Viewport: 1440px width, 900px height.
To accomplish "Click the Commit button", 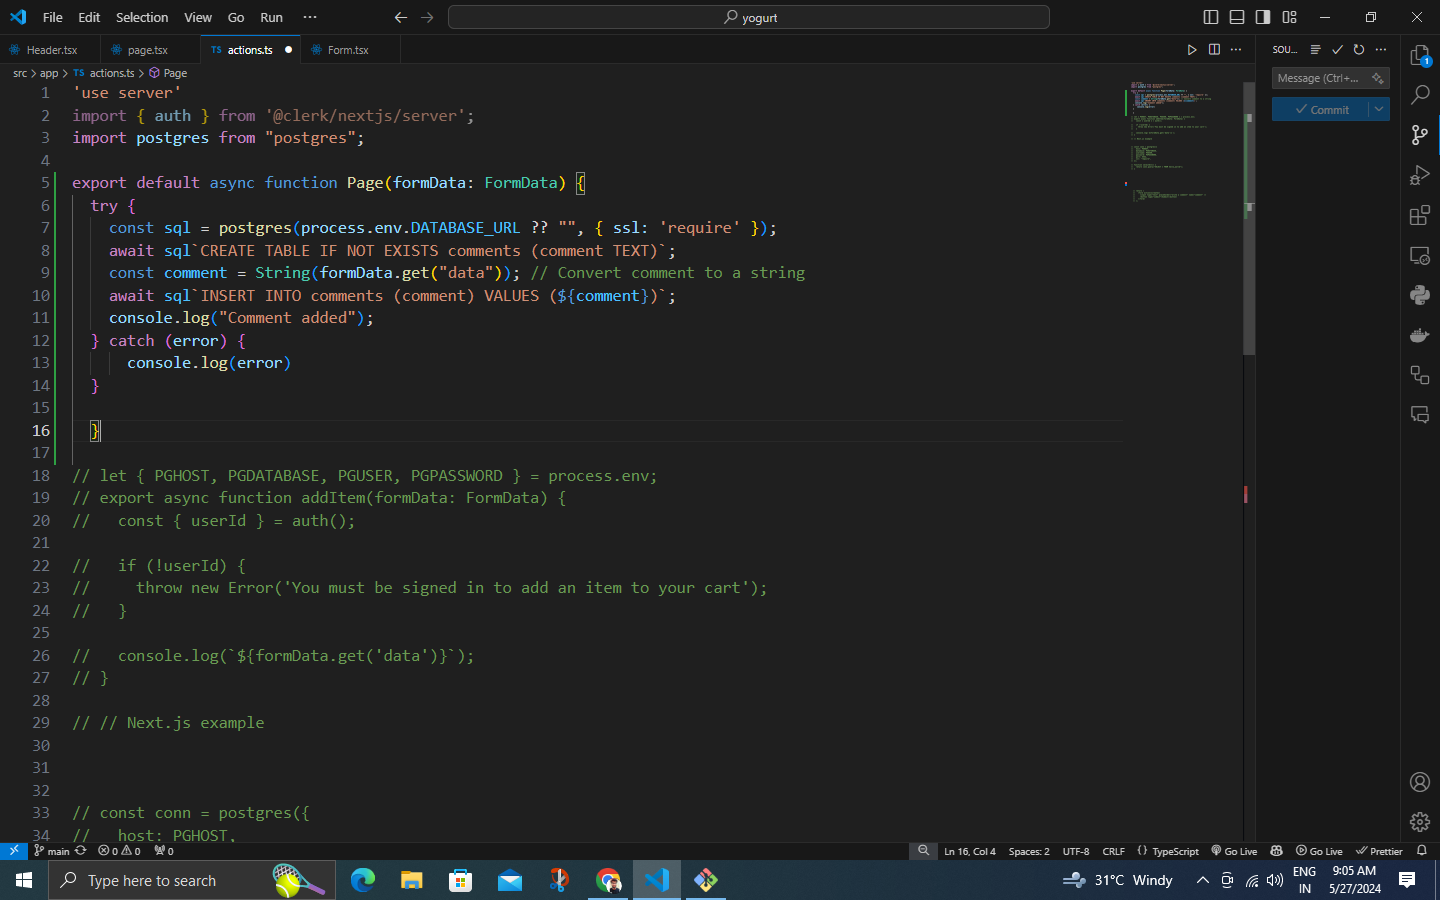I will point(1321,109).
